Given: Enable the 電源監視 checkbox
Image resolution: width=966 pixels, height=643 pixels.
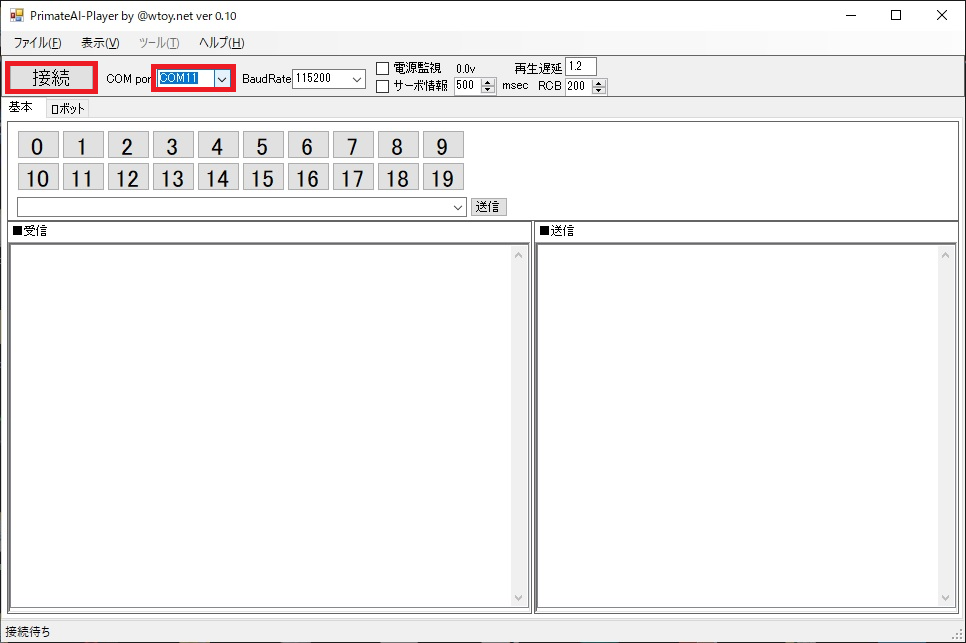Looking at the screenshot, I should 383,68.
